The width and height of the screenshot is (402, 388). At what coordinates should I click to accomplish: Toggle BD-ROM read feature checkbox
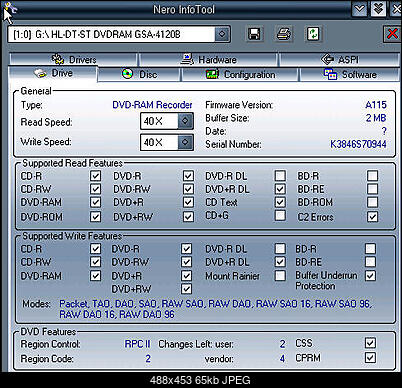(x=372, y=202)
